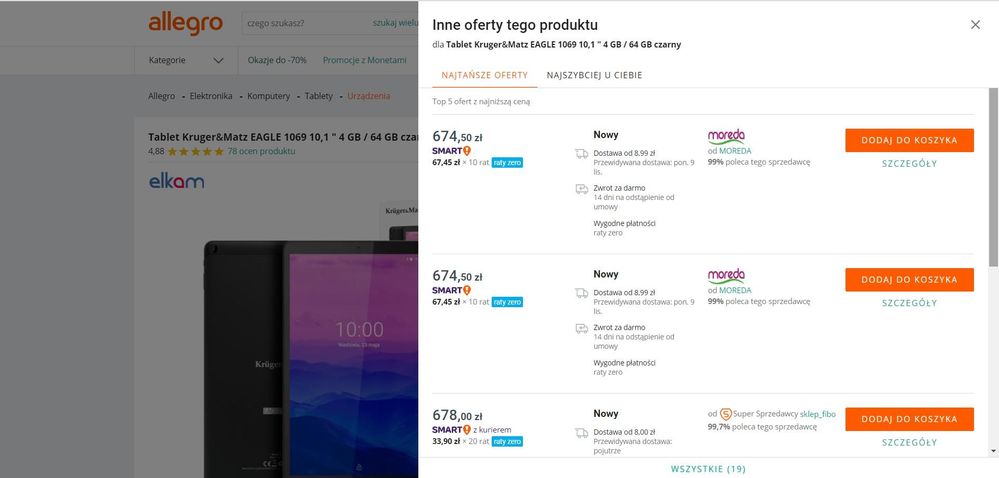Viewport: 999px width, 478px height.
Task: Open Szczegóły for second moreda offer
Action: (x=909, y=303)
